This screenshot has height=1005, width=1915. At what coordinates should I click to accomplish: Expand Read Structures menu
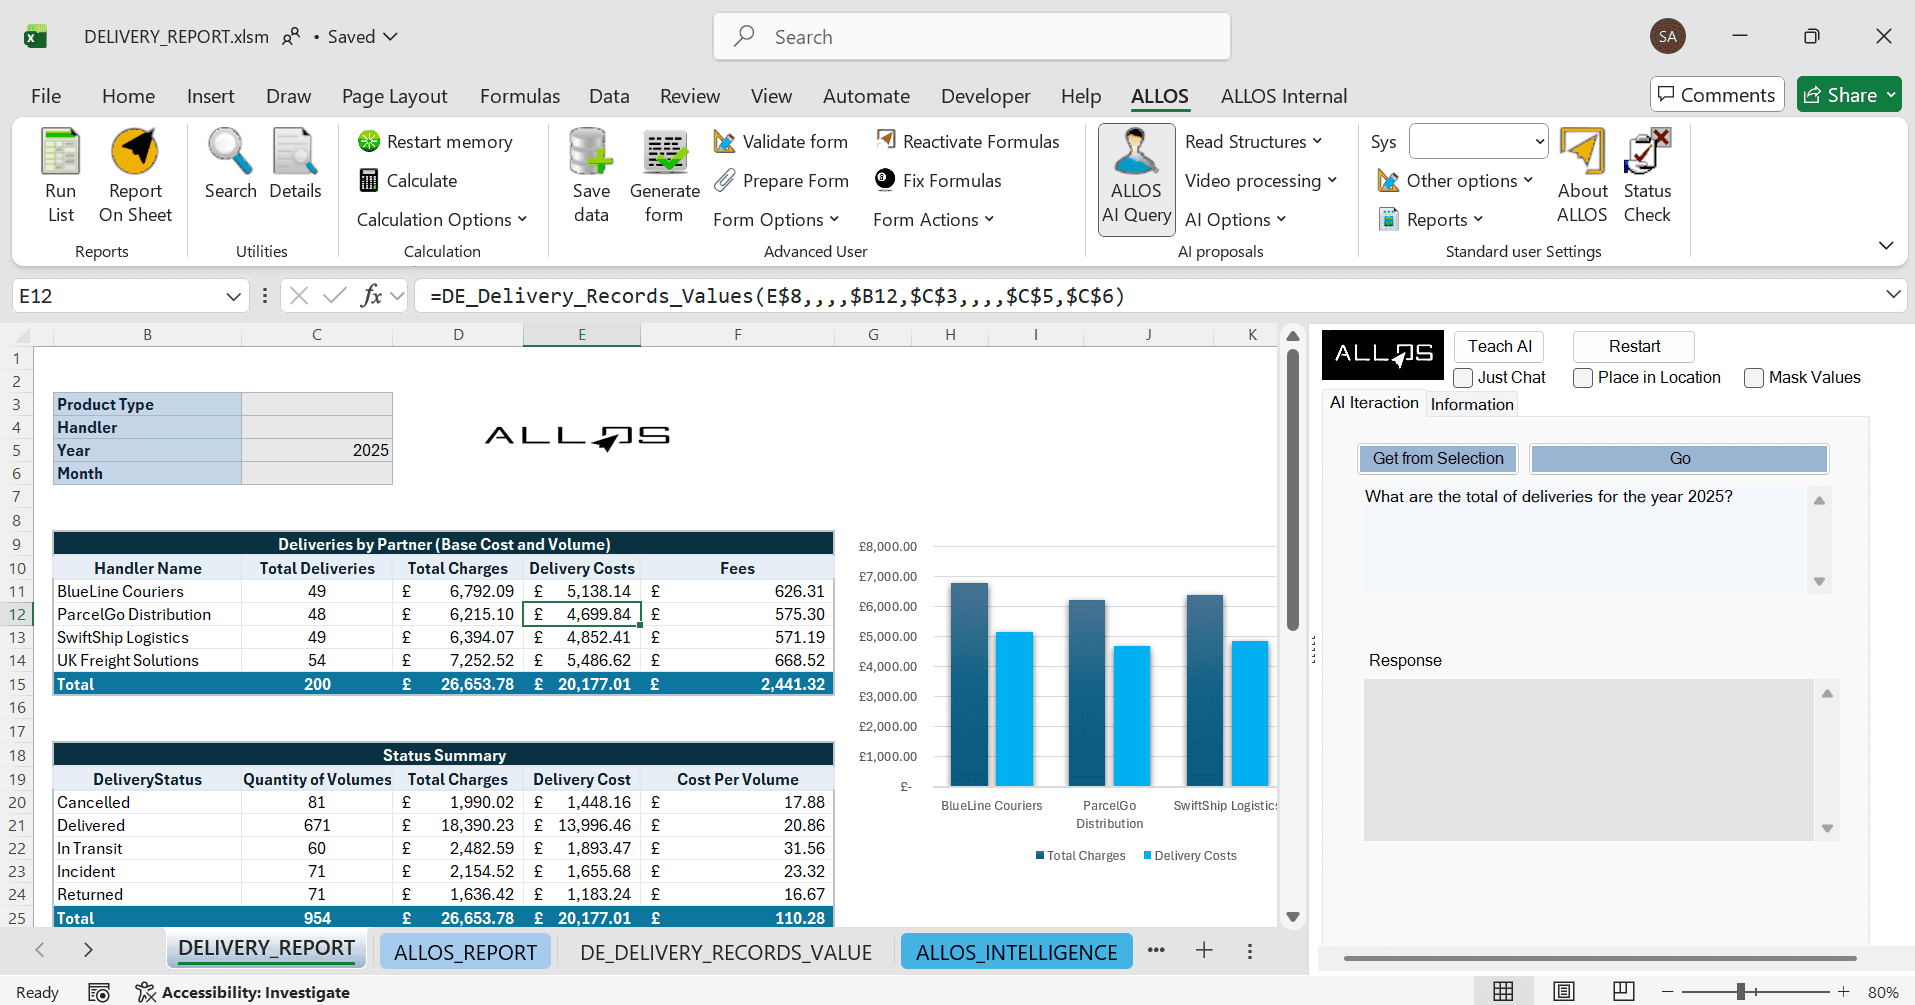pyautogui.click(x=1253, y=141)
